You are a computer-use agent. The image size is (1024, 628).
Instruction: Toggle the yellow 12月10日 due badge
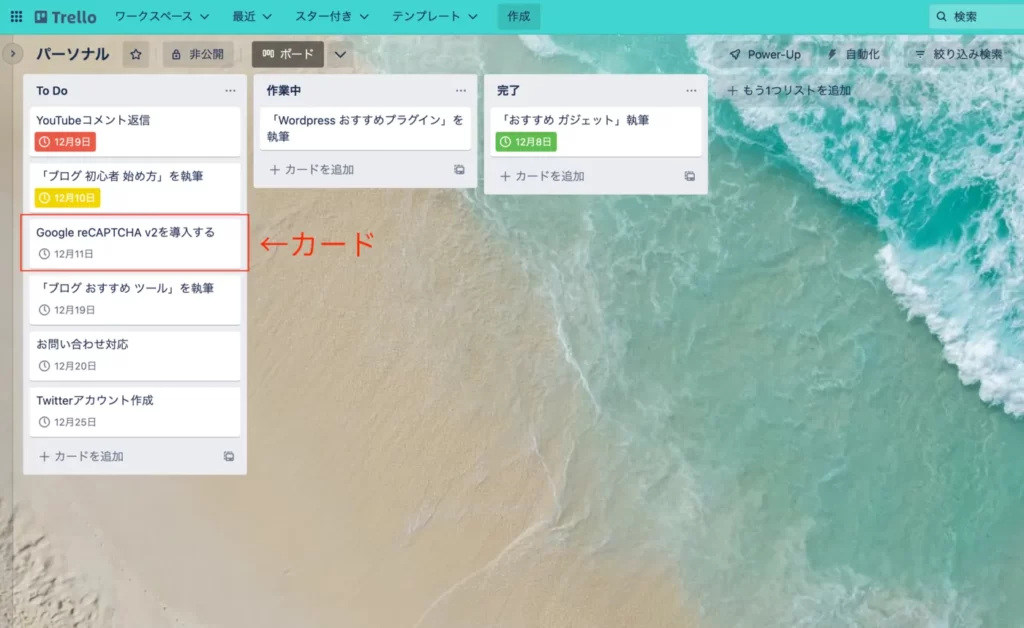pyautogui.click(x=67, y=198)
